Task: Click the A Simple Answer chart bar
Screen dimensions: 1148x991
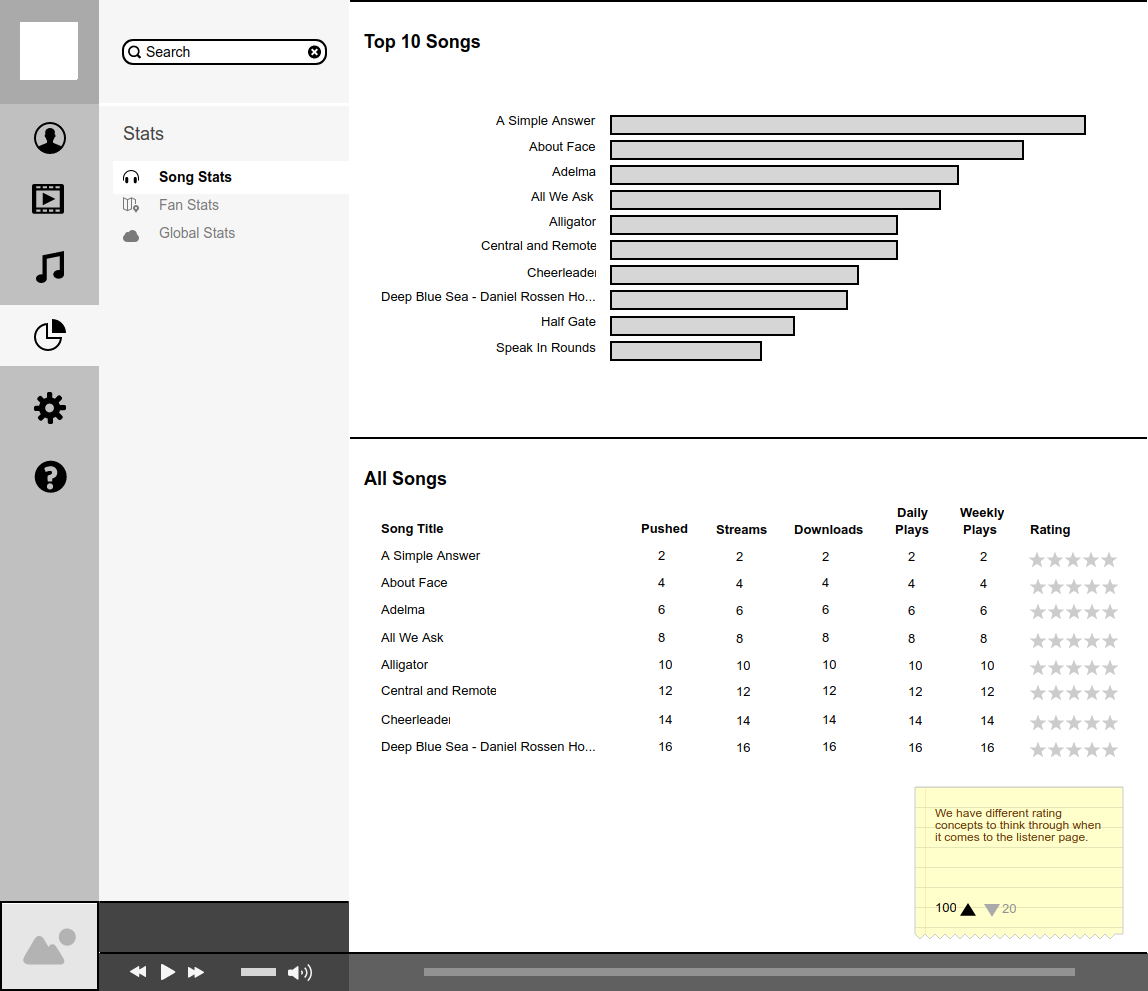Action: [848, 125]
